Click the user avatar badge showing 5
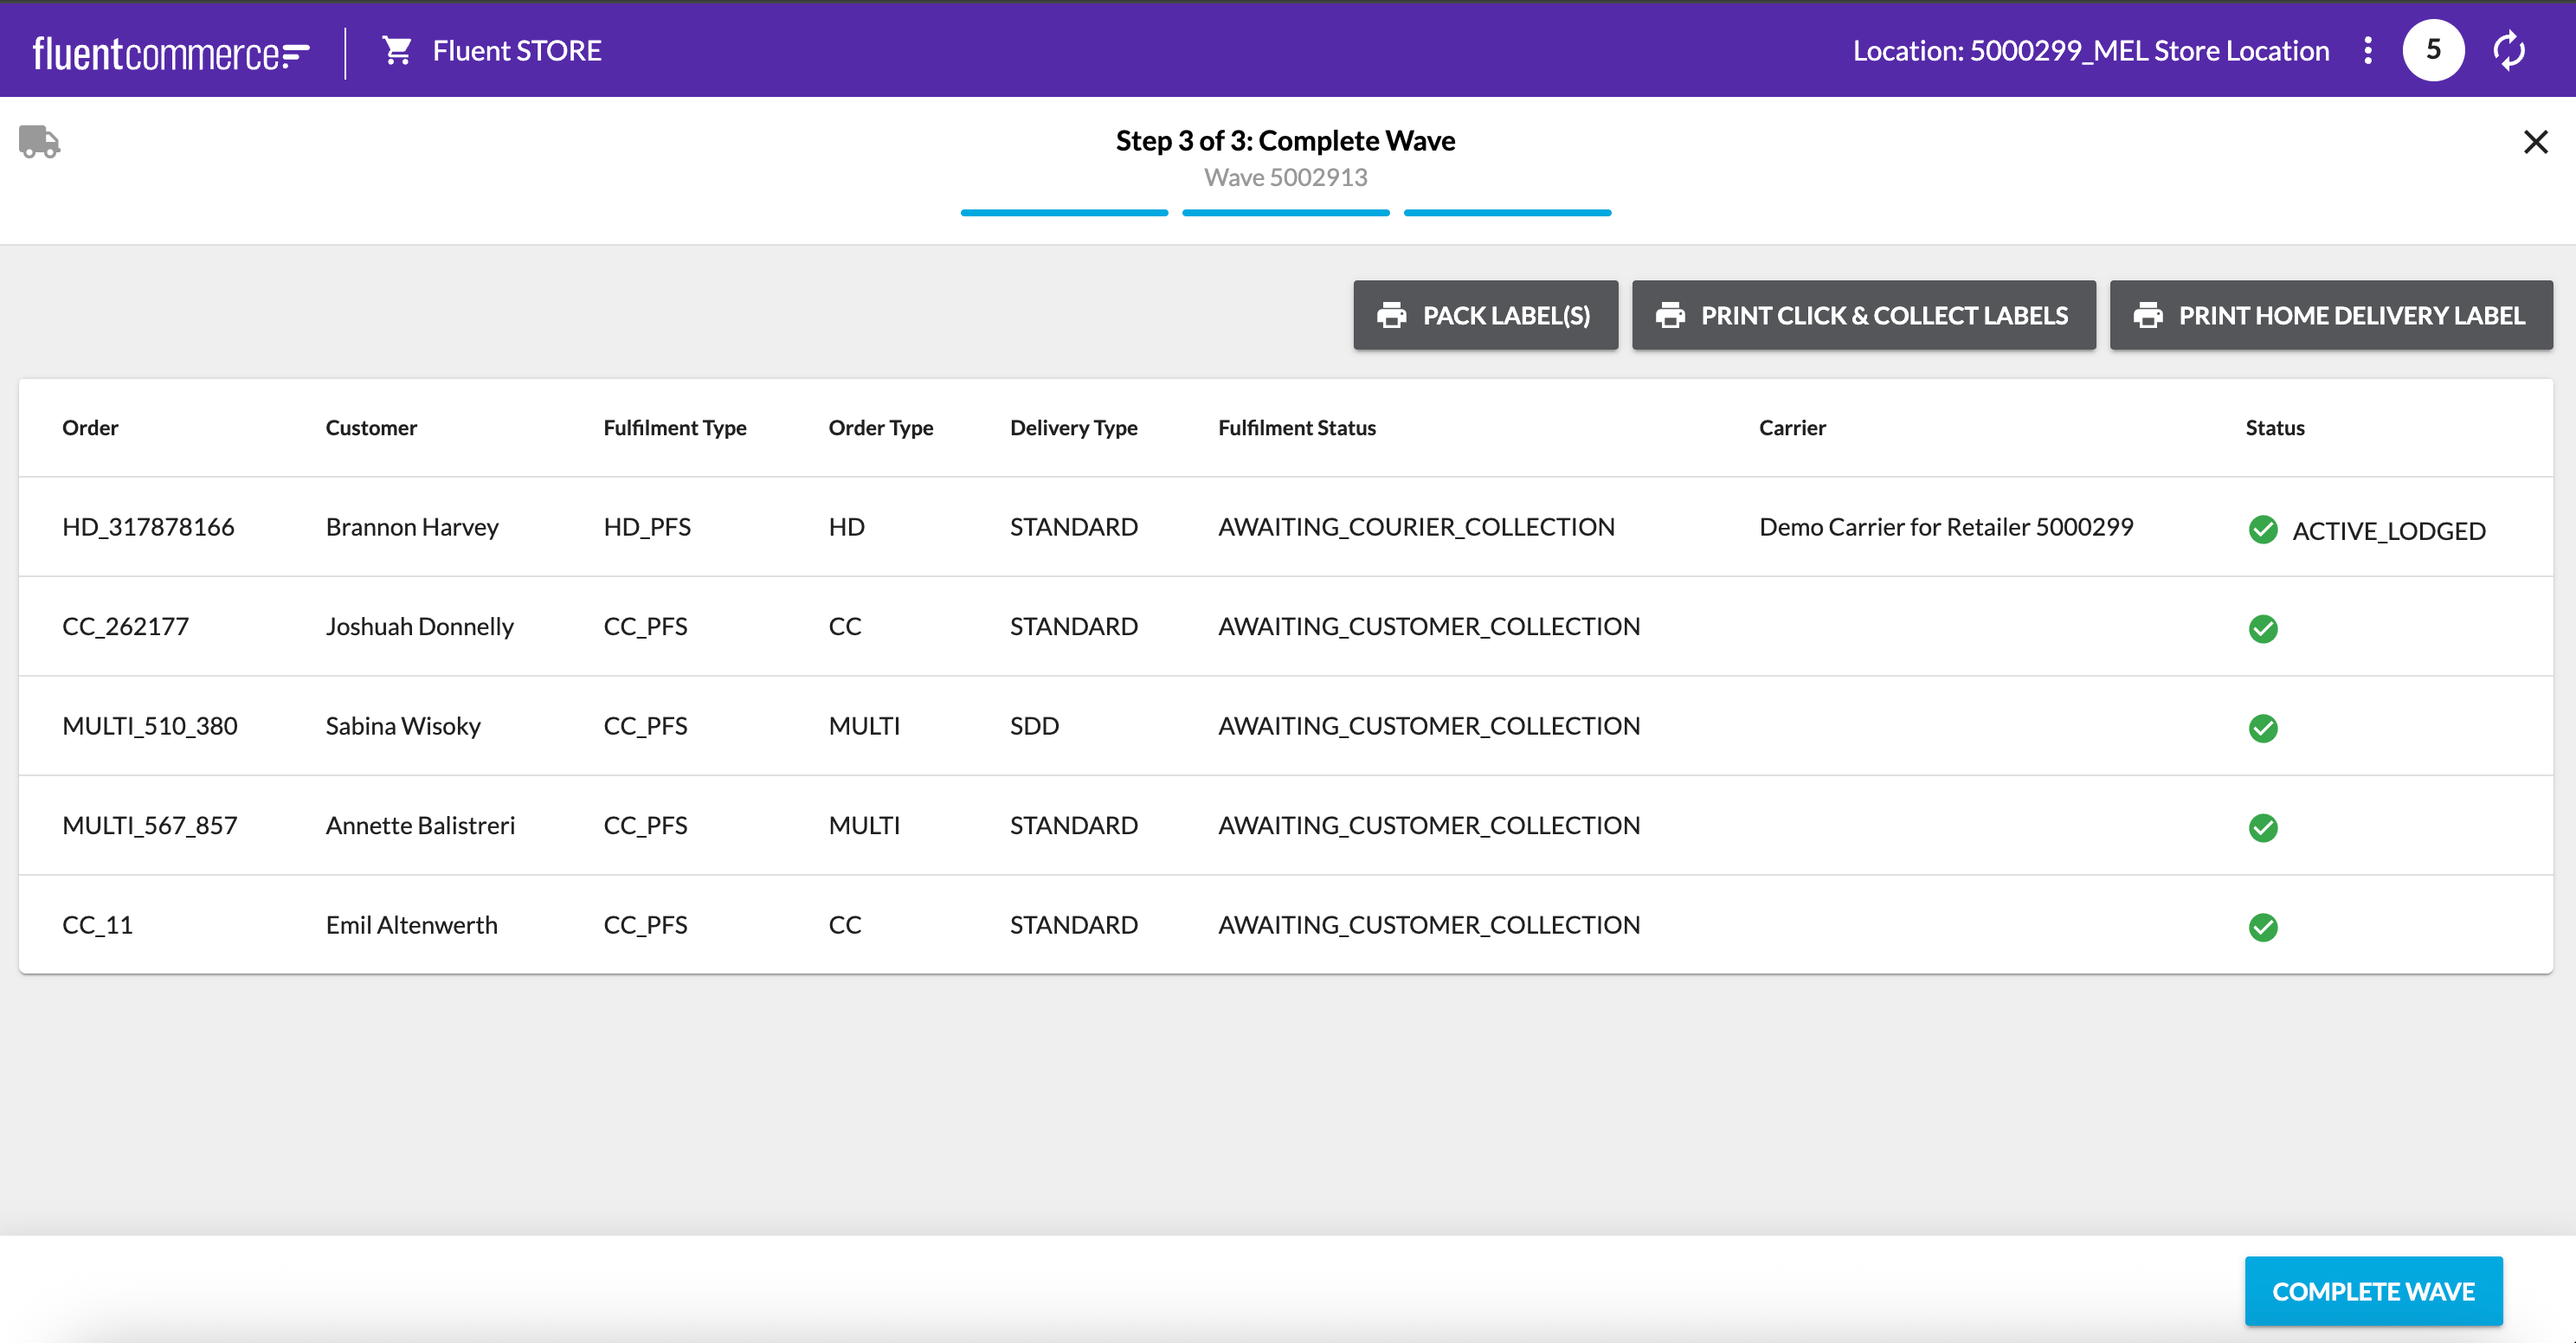 click(x=2433, y=50)
